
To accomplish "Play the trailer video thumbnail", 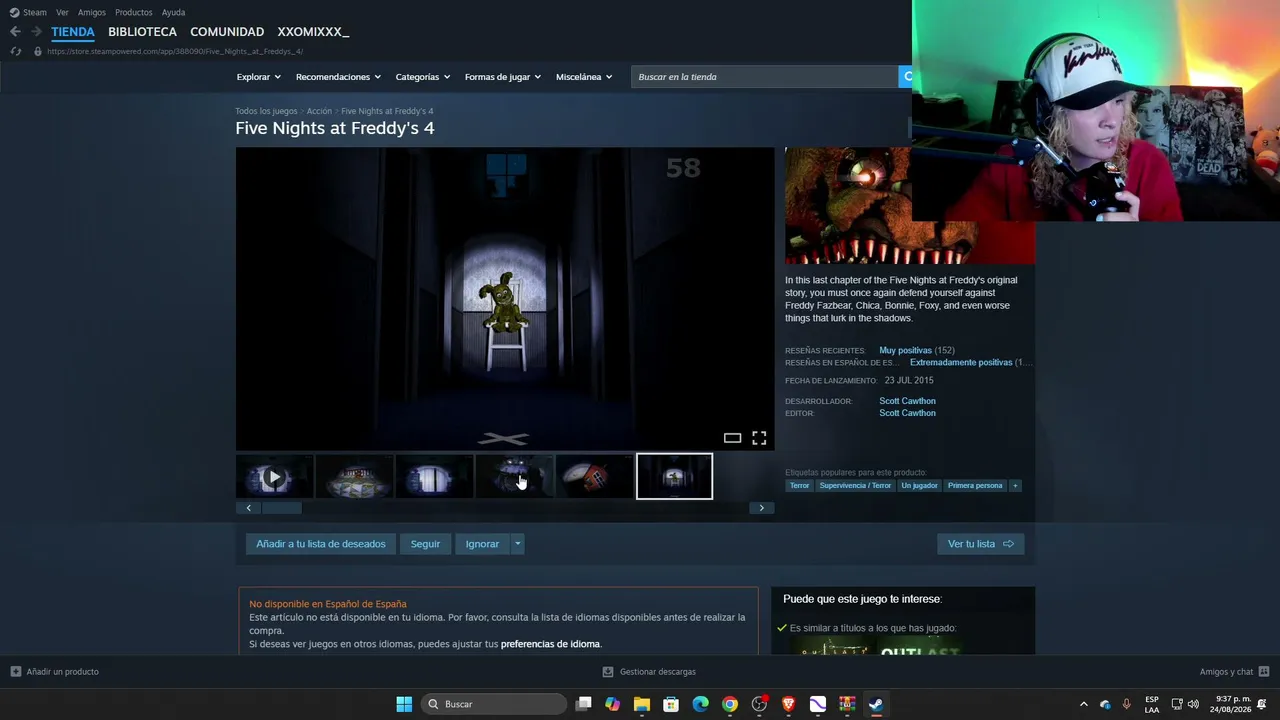I will pos(274,477).
